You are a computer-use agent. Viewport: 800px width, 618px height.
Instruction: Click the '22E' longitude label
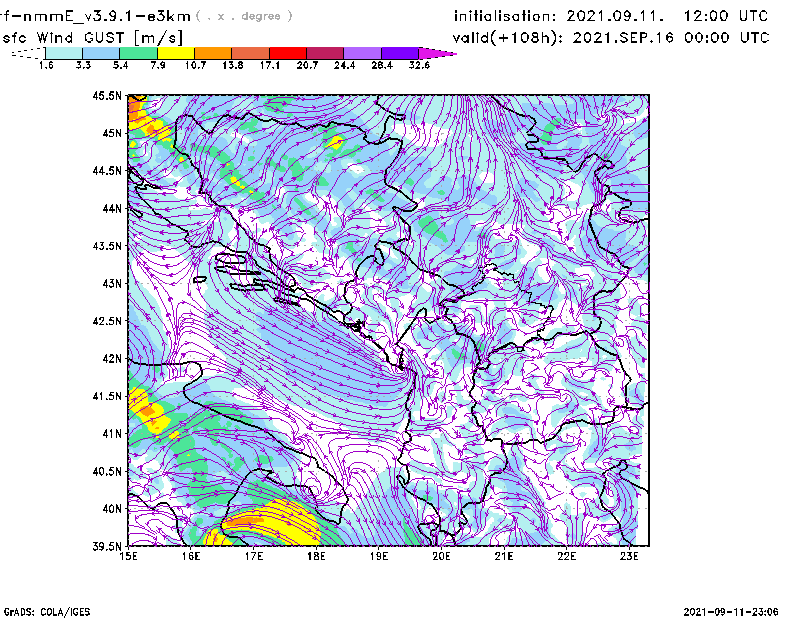coord(566,556)
